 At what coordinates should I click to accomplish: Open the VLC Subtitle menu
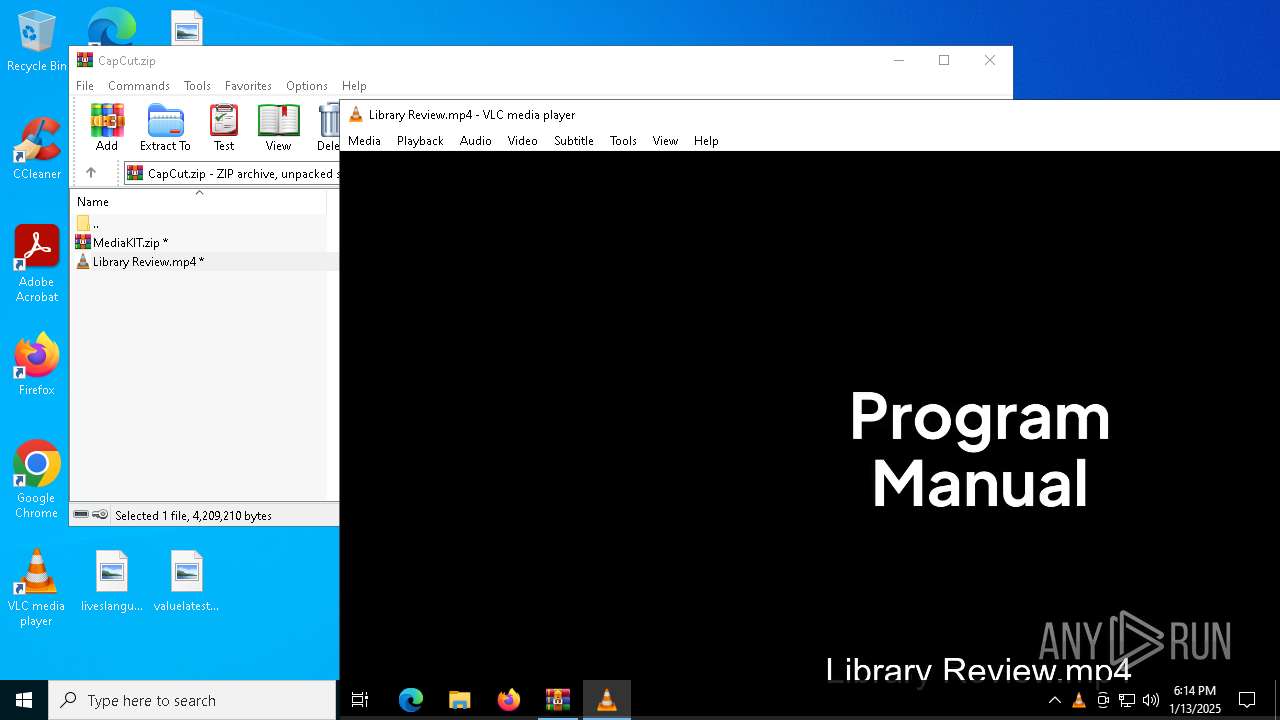[574, 141]
